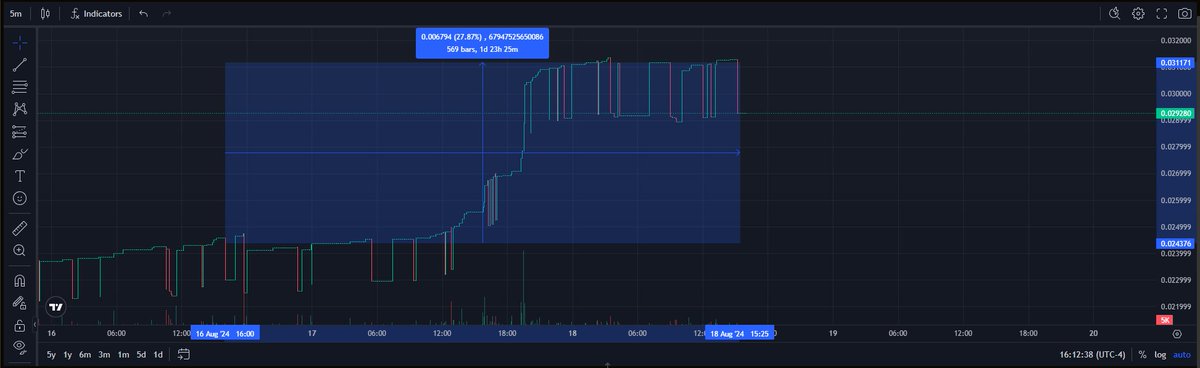This screenshot has height=368, width=1200.
Task: Select the Text annotation tool
Action: 19,176
